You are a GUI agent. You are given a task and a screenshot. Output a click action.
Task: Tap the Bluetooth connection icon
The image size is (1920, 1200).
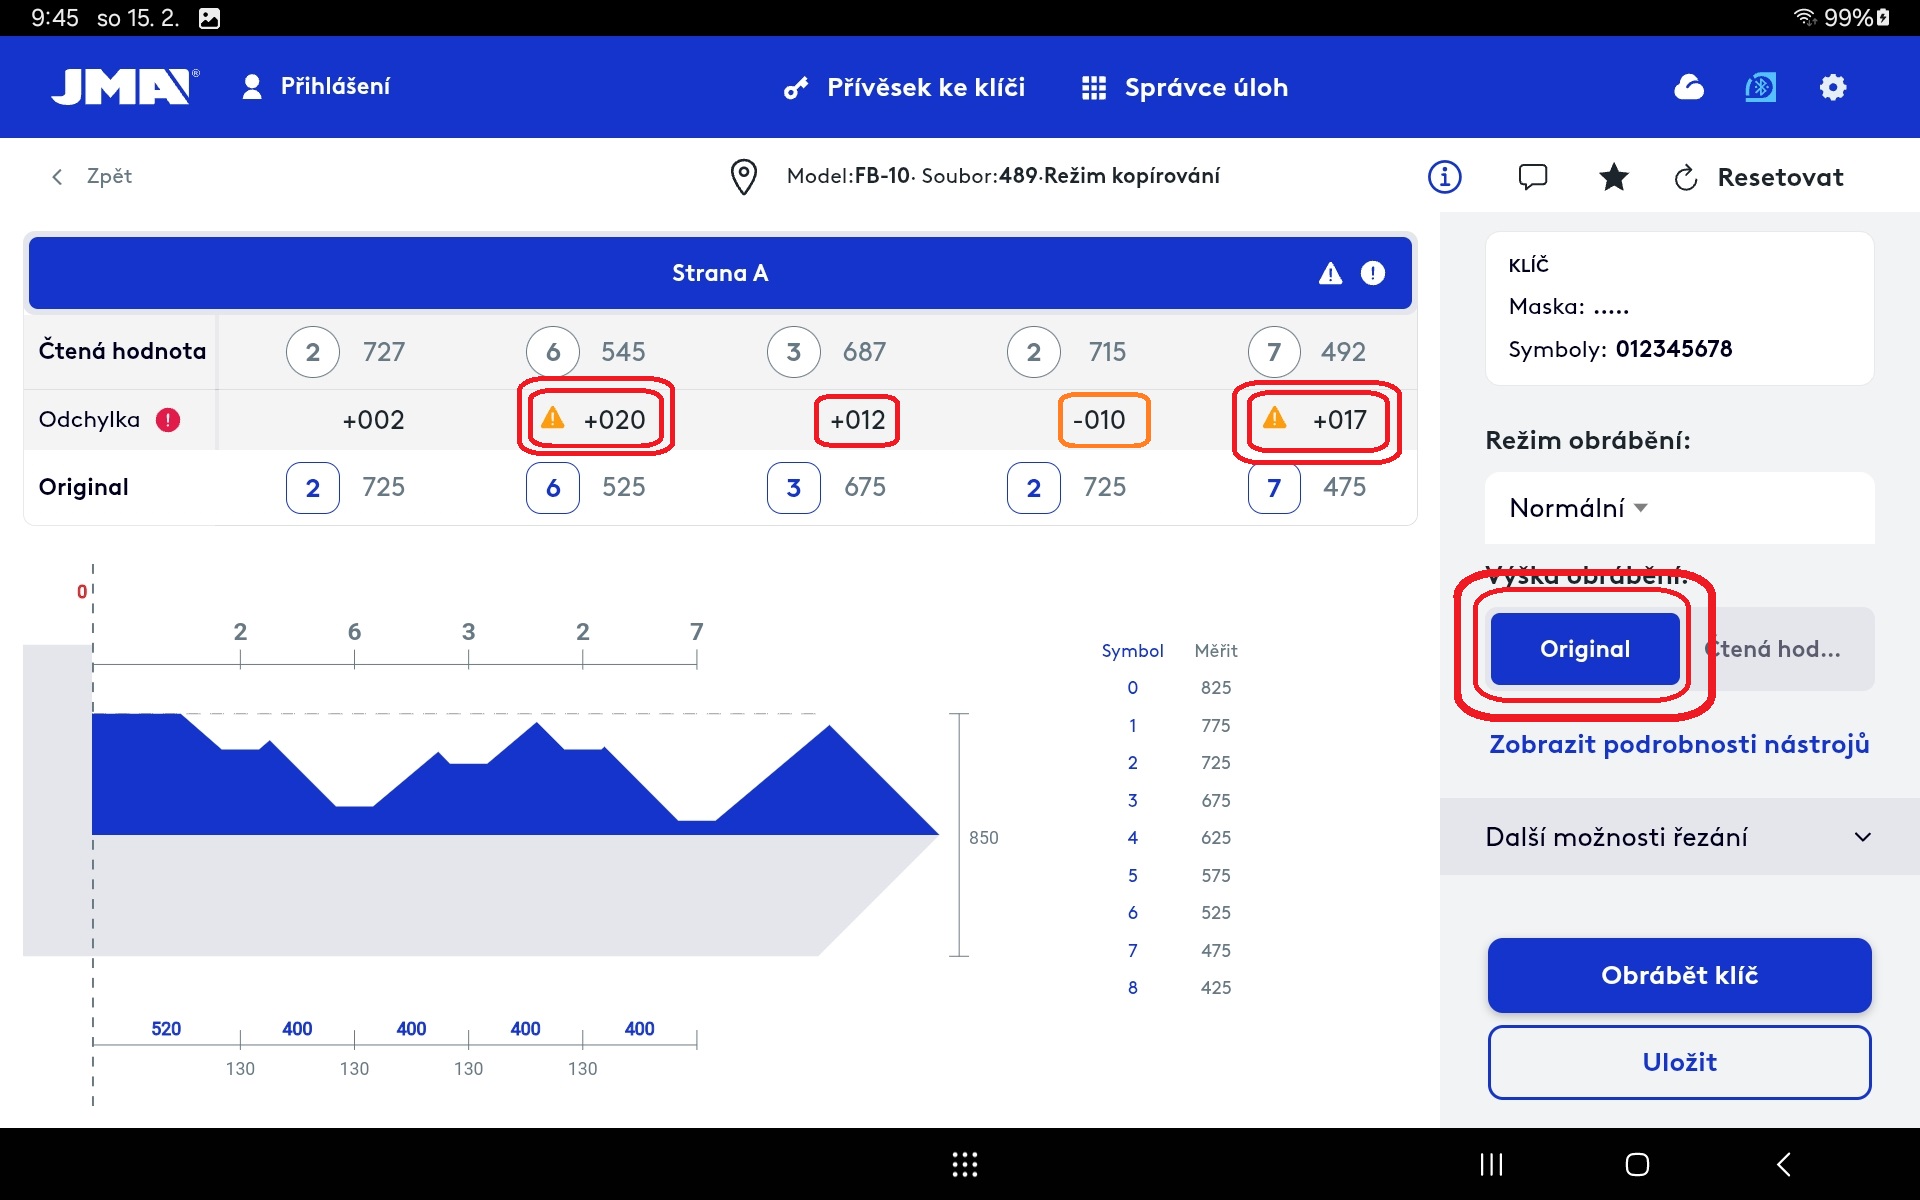click(x=1760, y=88)
